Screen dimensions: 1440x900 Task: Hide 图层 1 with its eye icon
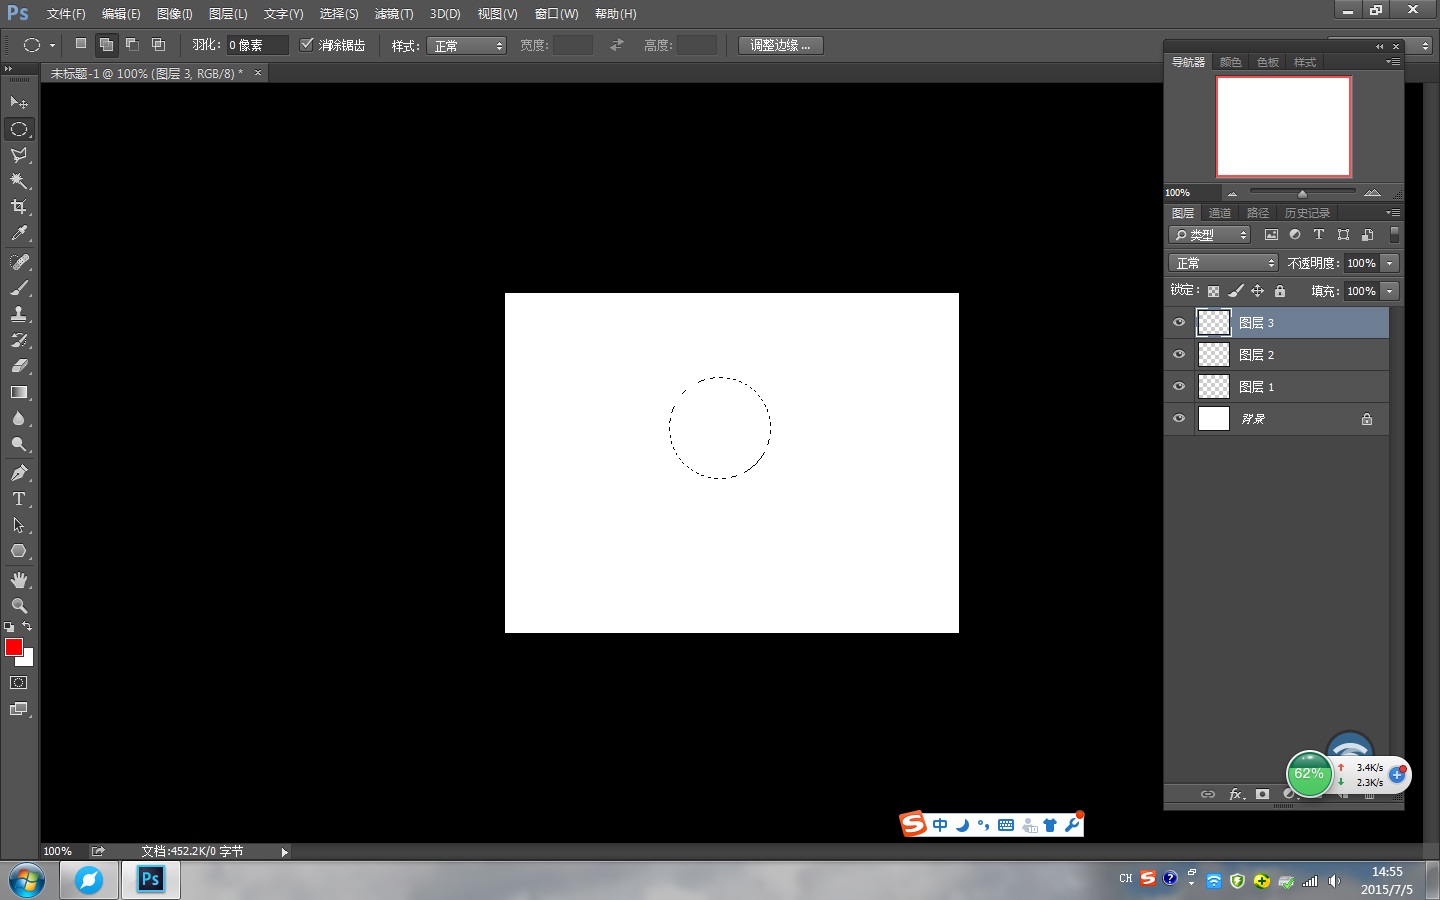1179,386
